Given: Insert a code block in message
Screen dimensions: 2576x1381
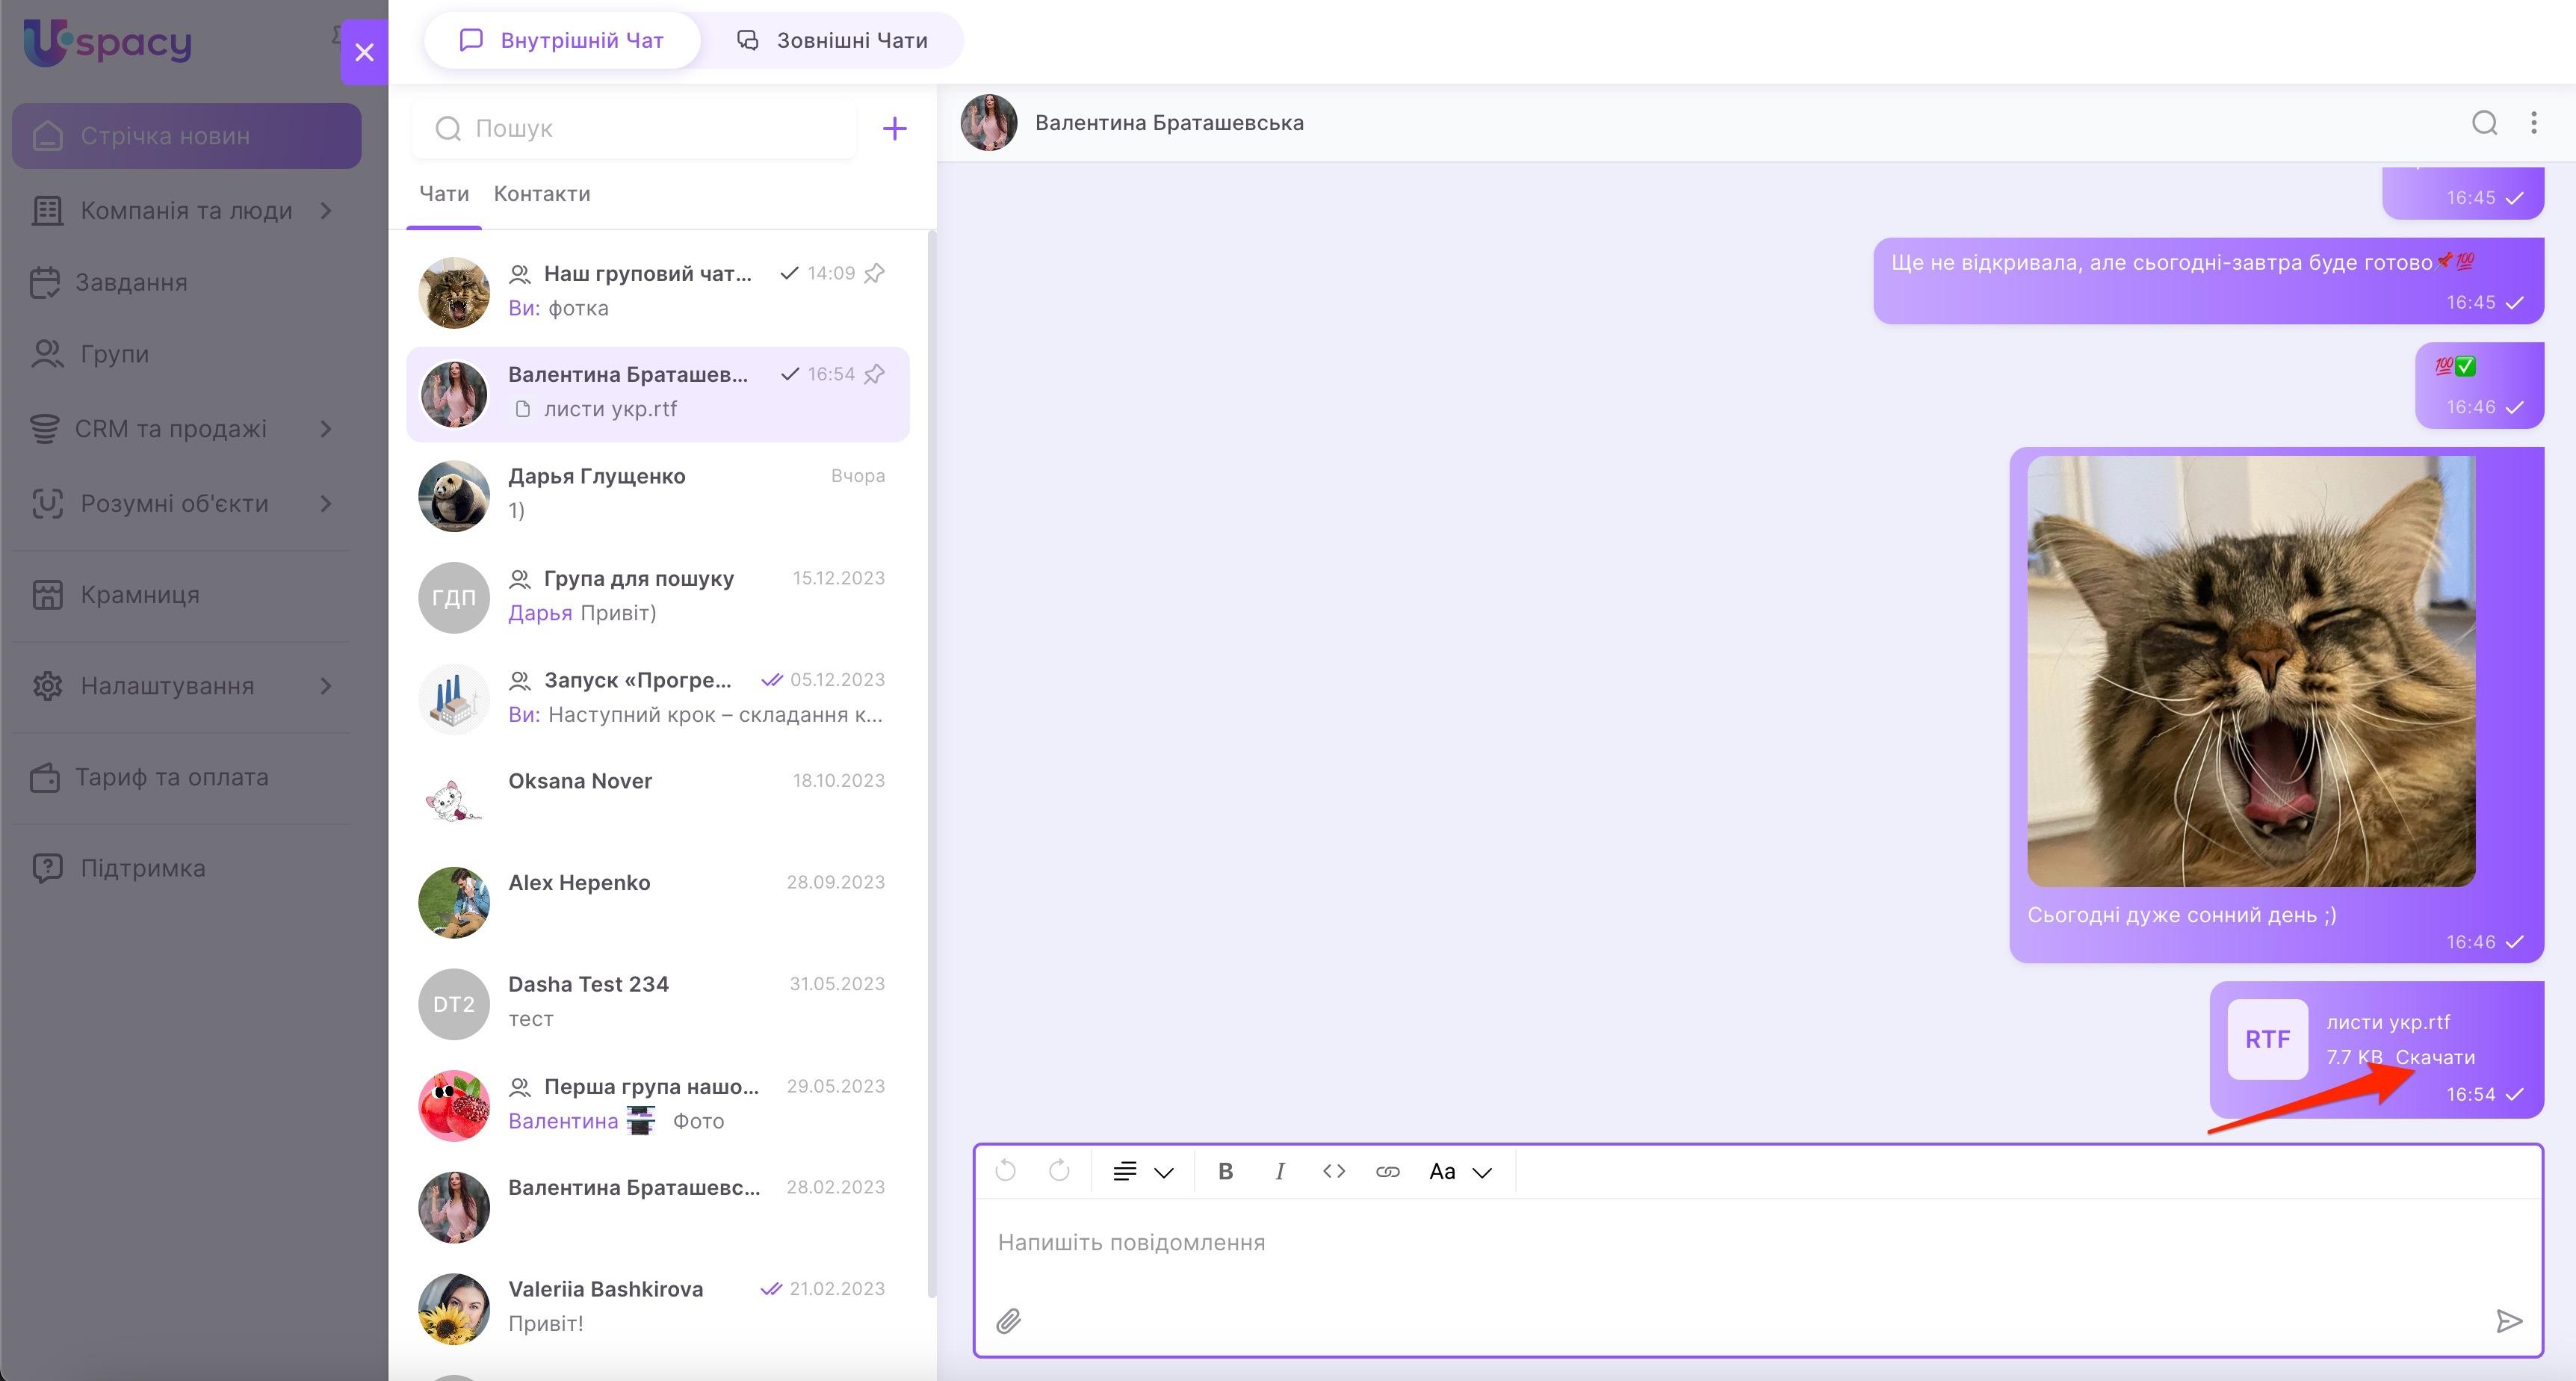Looking at the screenshot, I should click(x=1333, y=1171).
